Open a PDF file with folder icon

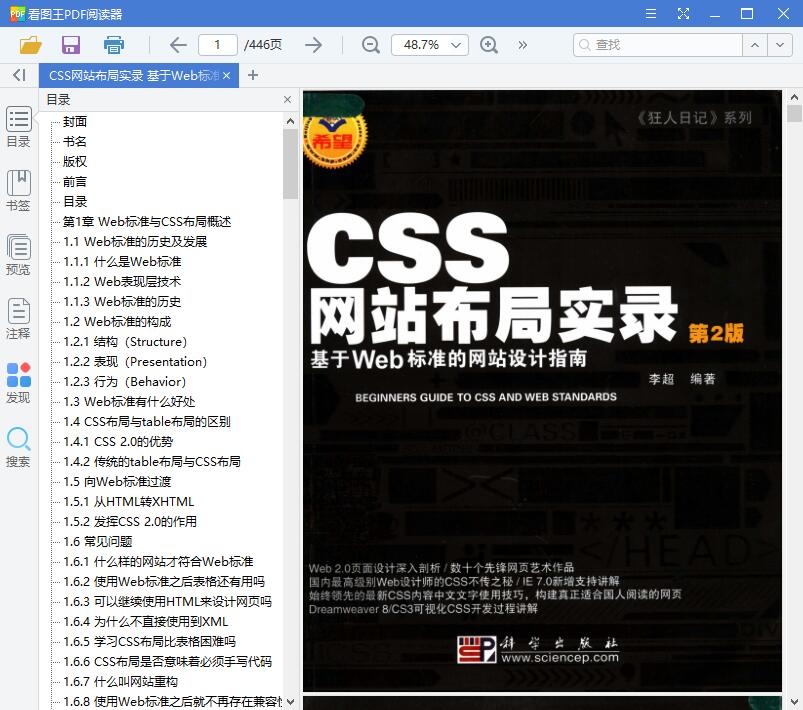pyautogui.click(x=30, y=45)
